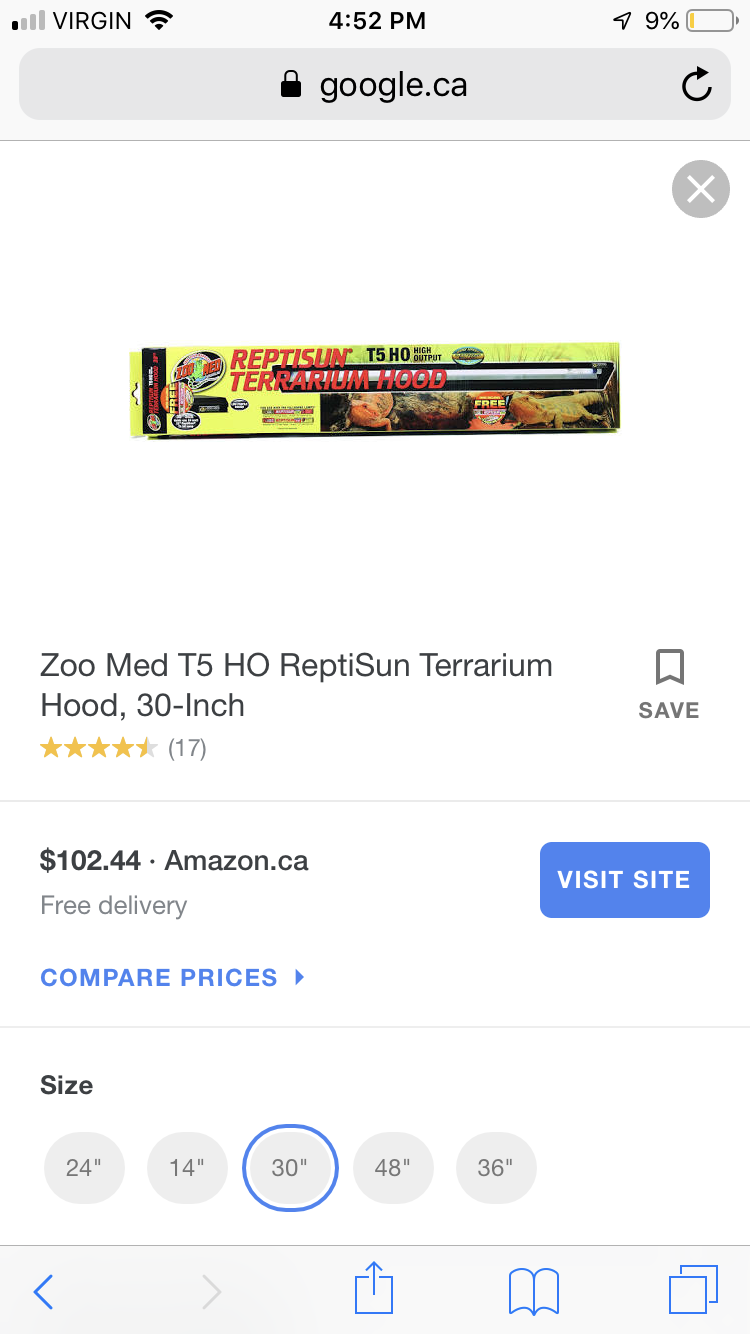The width and height of the screenshot is (750, 1334).
Task: Tap the selected 30" size chip
Action: pos(290,1168)
